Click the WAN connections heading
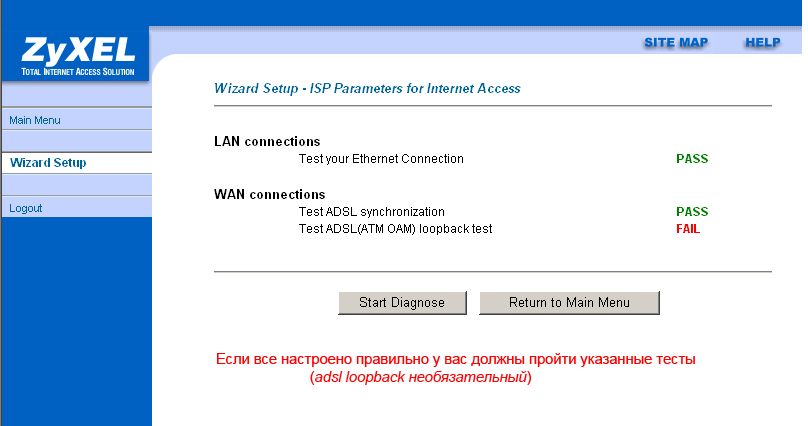Screen dimensions: 808x426 (270, 194)
